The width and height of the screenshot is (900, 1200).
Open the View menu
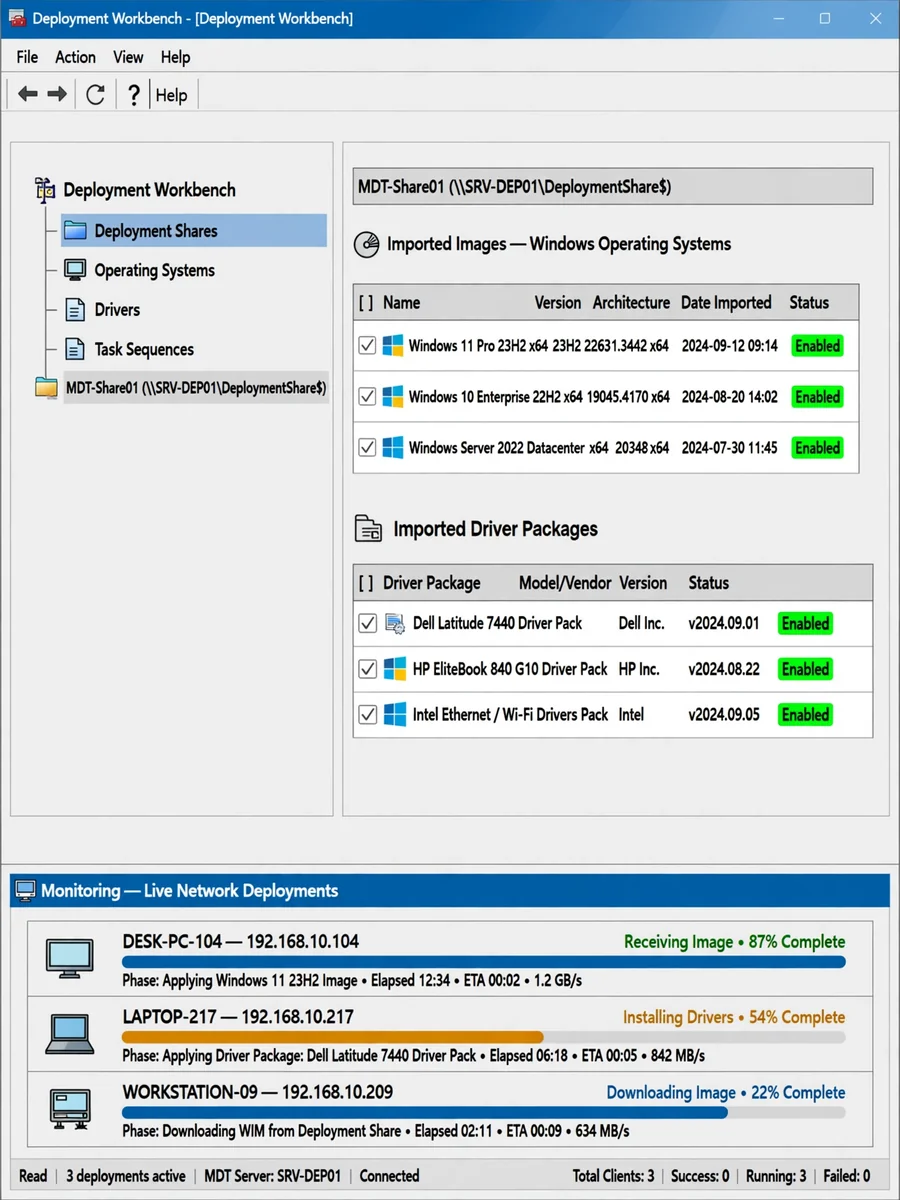[x=128, y=57]
